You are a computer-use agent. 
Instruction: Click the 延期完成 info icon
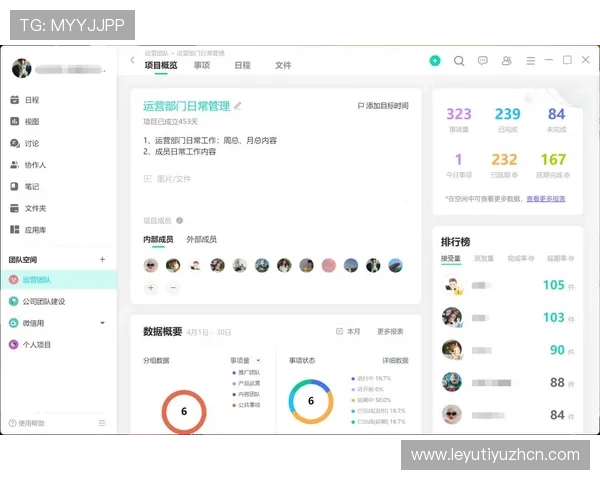[x=567, y=175]
